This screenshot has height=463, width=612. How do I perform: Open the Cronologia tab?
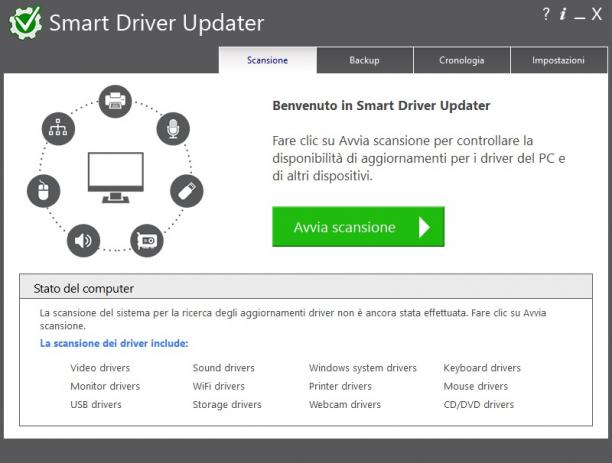point(462,60)
